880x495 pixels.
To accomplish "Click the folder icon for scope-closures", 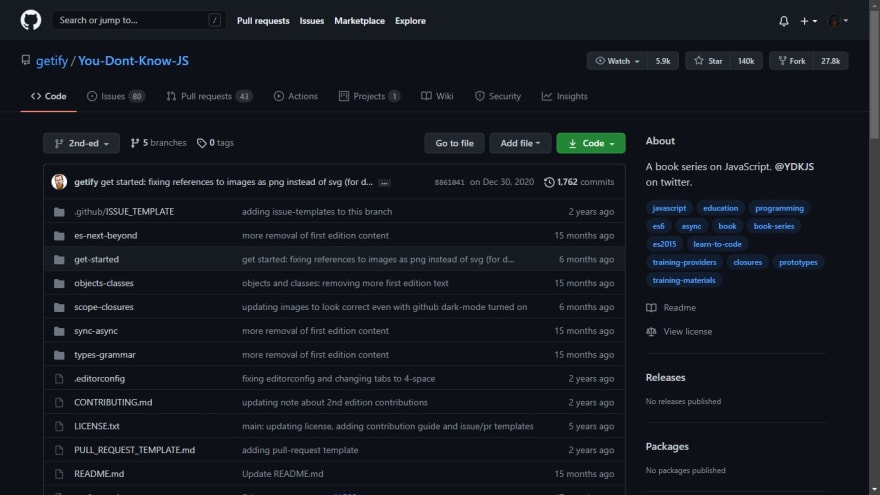I will point(59,307).
